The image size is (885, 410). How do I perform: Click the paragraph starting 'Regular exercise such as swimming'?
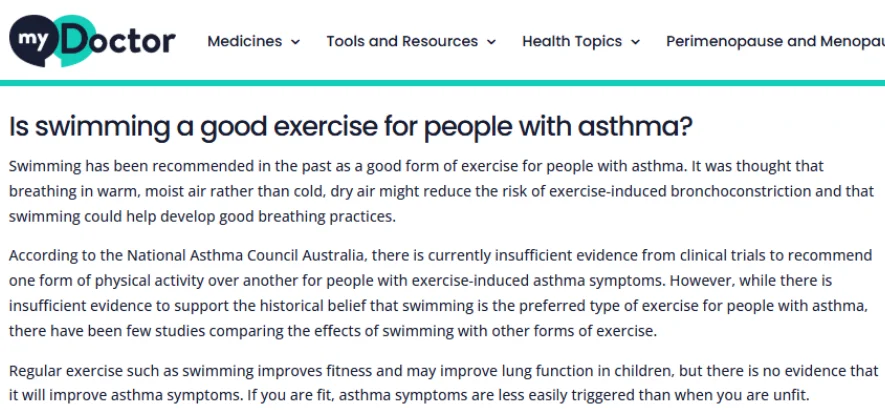coord(430,382)
